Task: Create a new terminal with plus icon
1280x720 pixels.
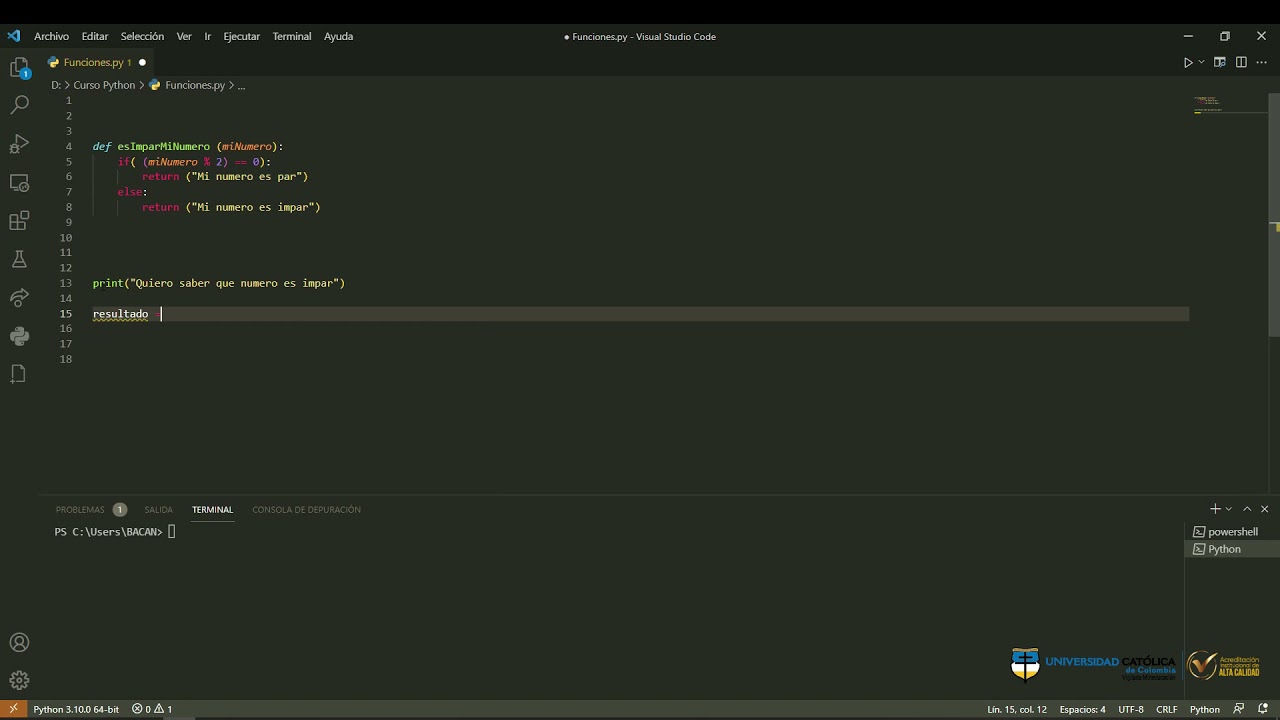Action: click(x=1215, y=509)
